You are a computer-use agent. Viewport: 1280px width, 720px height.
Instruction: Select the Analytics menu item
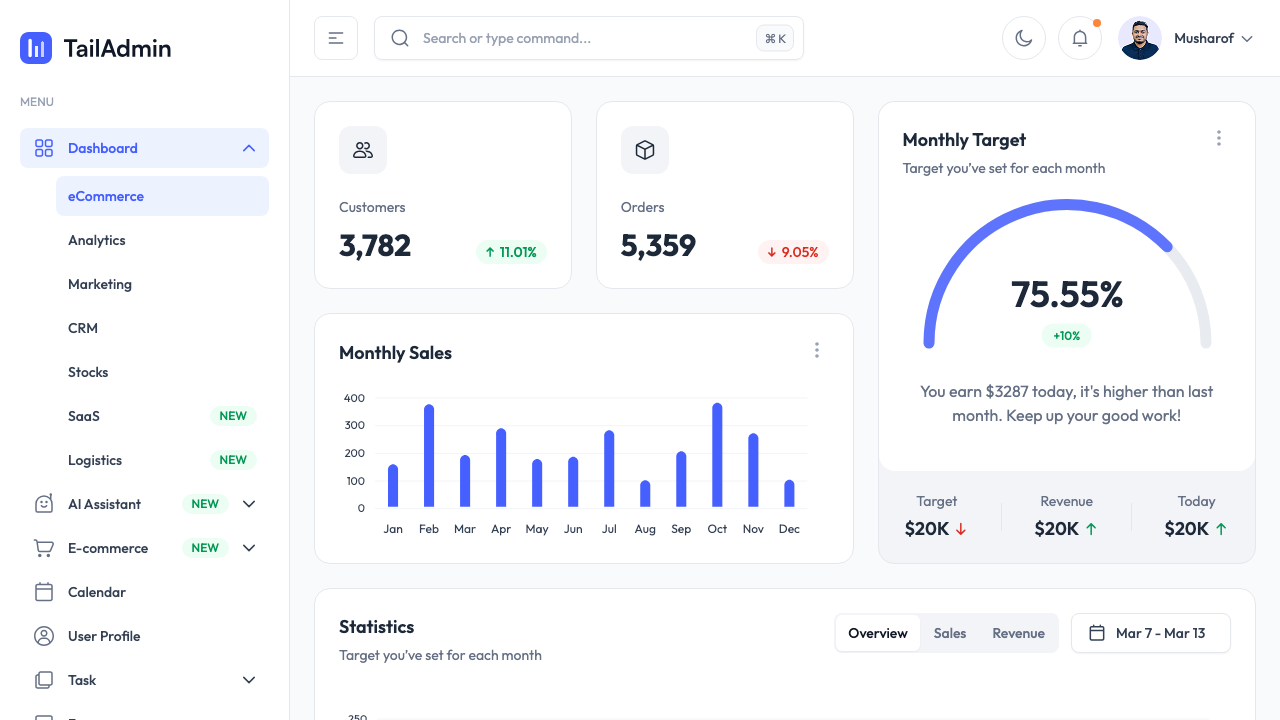pyautogui.click(x=97, y=240)
